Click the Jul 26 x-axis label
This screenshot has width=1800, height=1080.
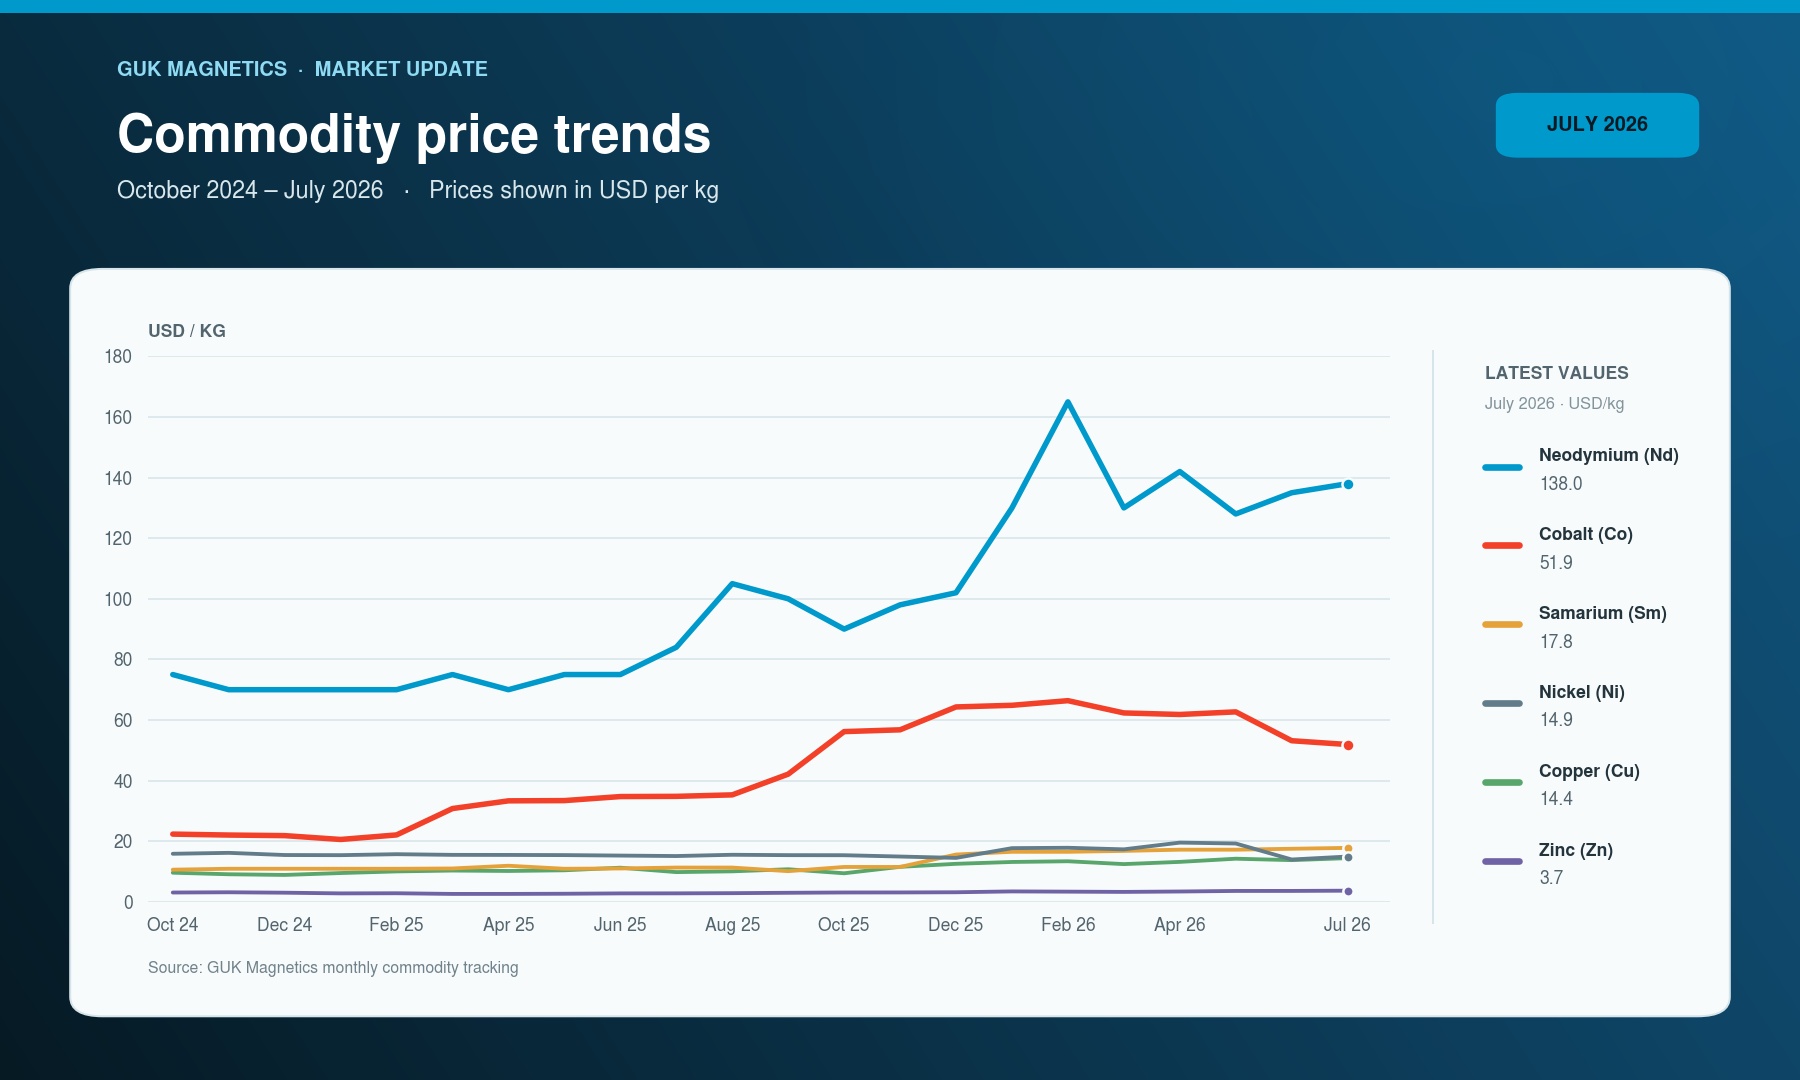tap(1347, 925)
